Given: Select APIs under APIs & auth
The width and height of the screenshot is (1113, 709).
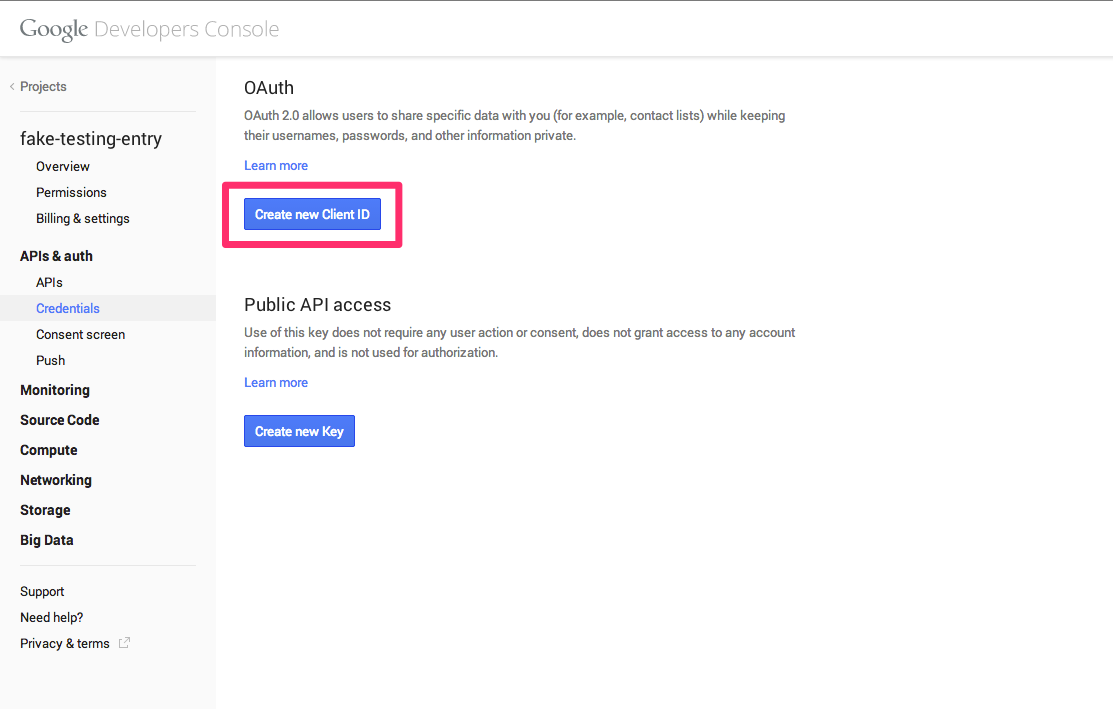Looking at the screenshot, I should (48, 282).
